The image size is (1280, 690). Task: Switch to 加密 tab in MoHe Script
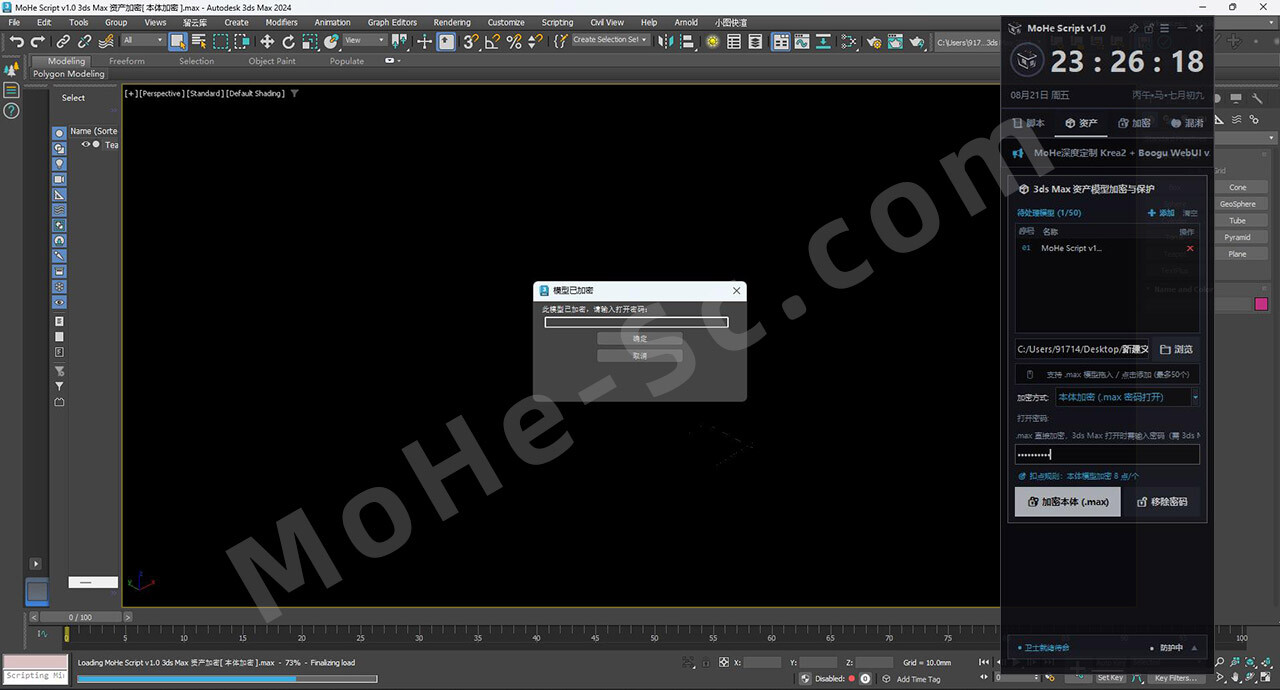(x=1135, y=123)
